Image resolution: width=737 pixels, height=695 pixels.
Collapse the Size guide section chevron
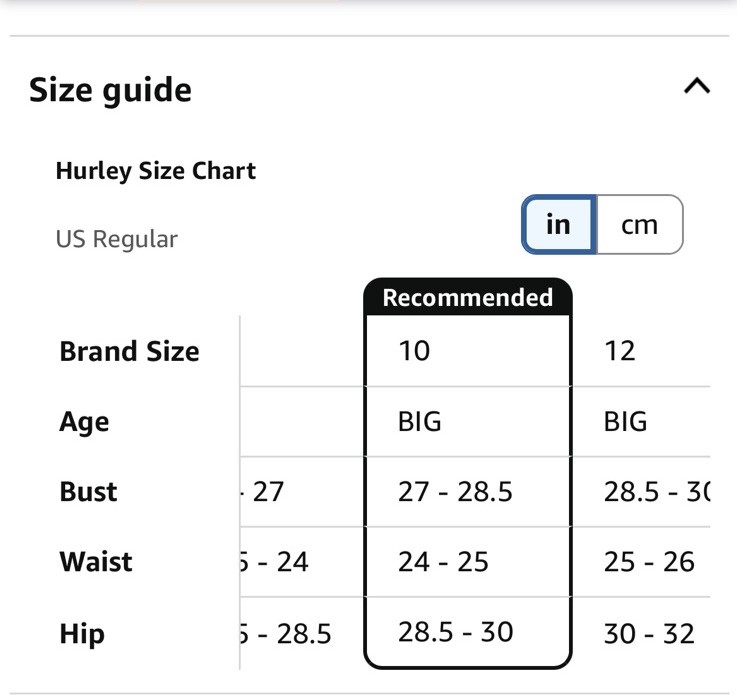[697, 86]
